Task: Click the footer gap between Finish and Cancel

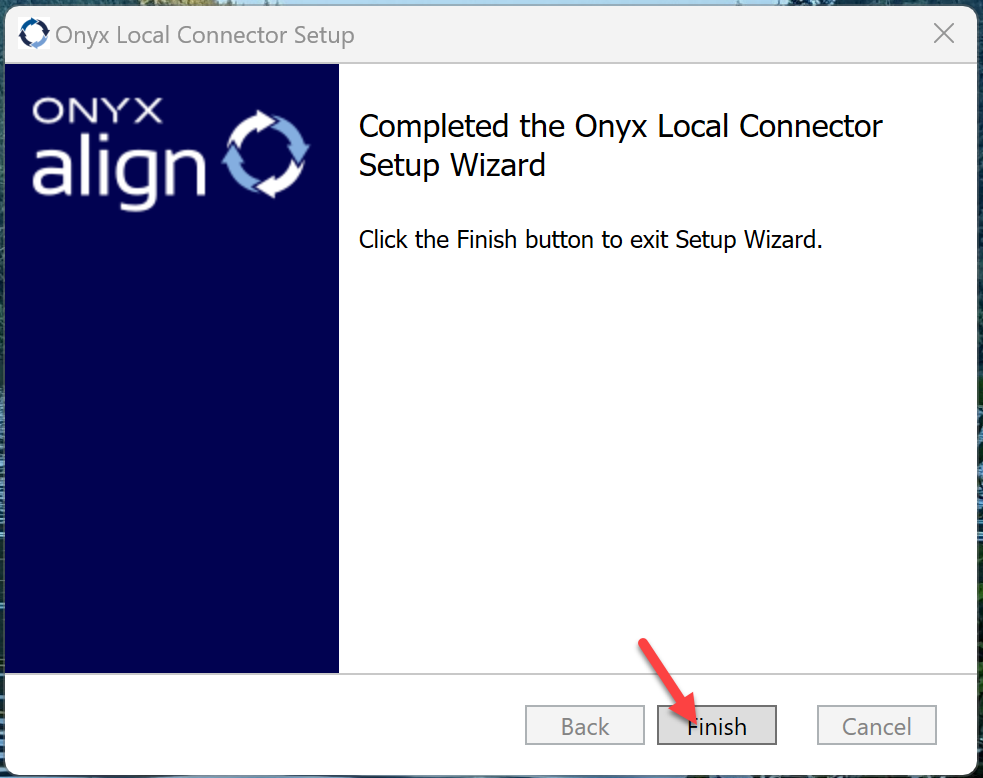Action: click(x=797, y=725)
